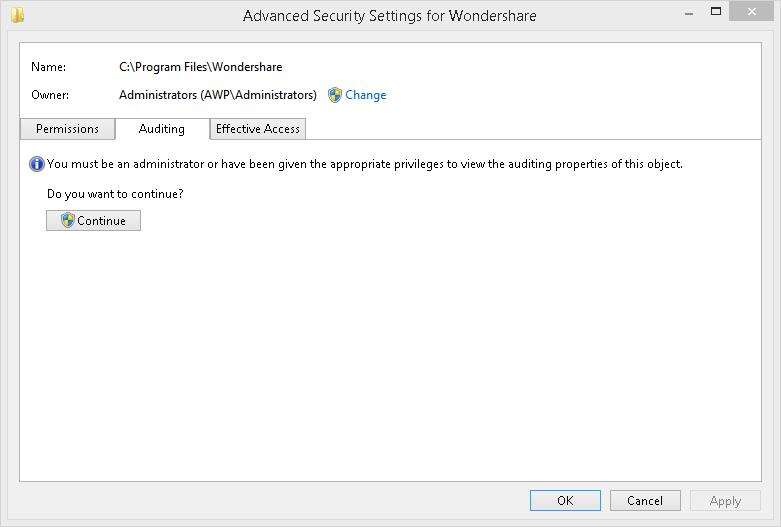Select the Auditing tab

(x=162, y=129)
